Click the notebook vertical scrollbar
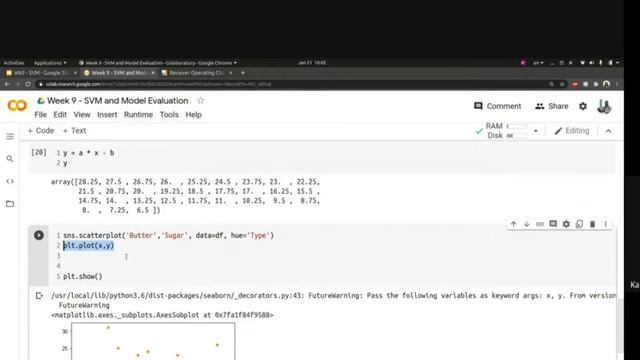This screenshot has height=360, width=640. 620,325
